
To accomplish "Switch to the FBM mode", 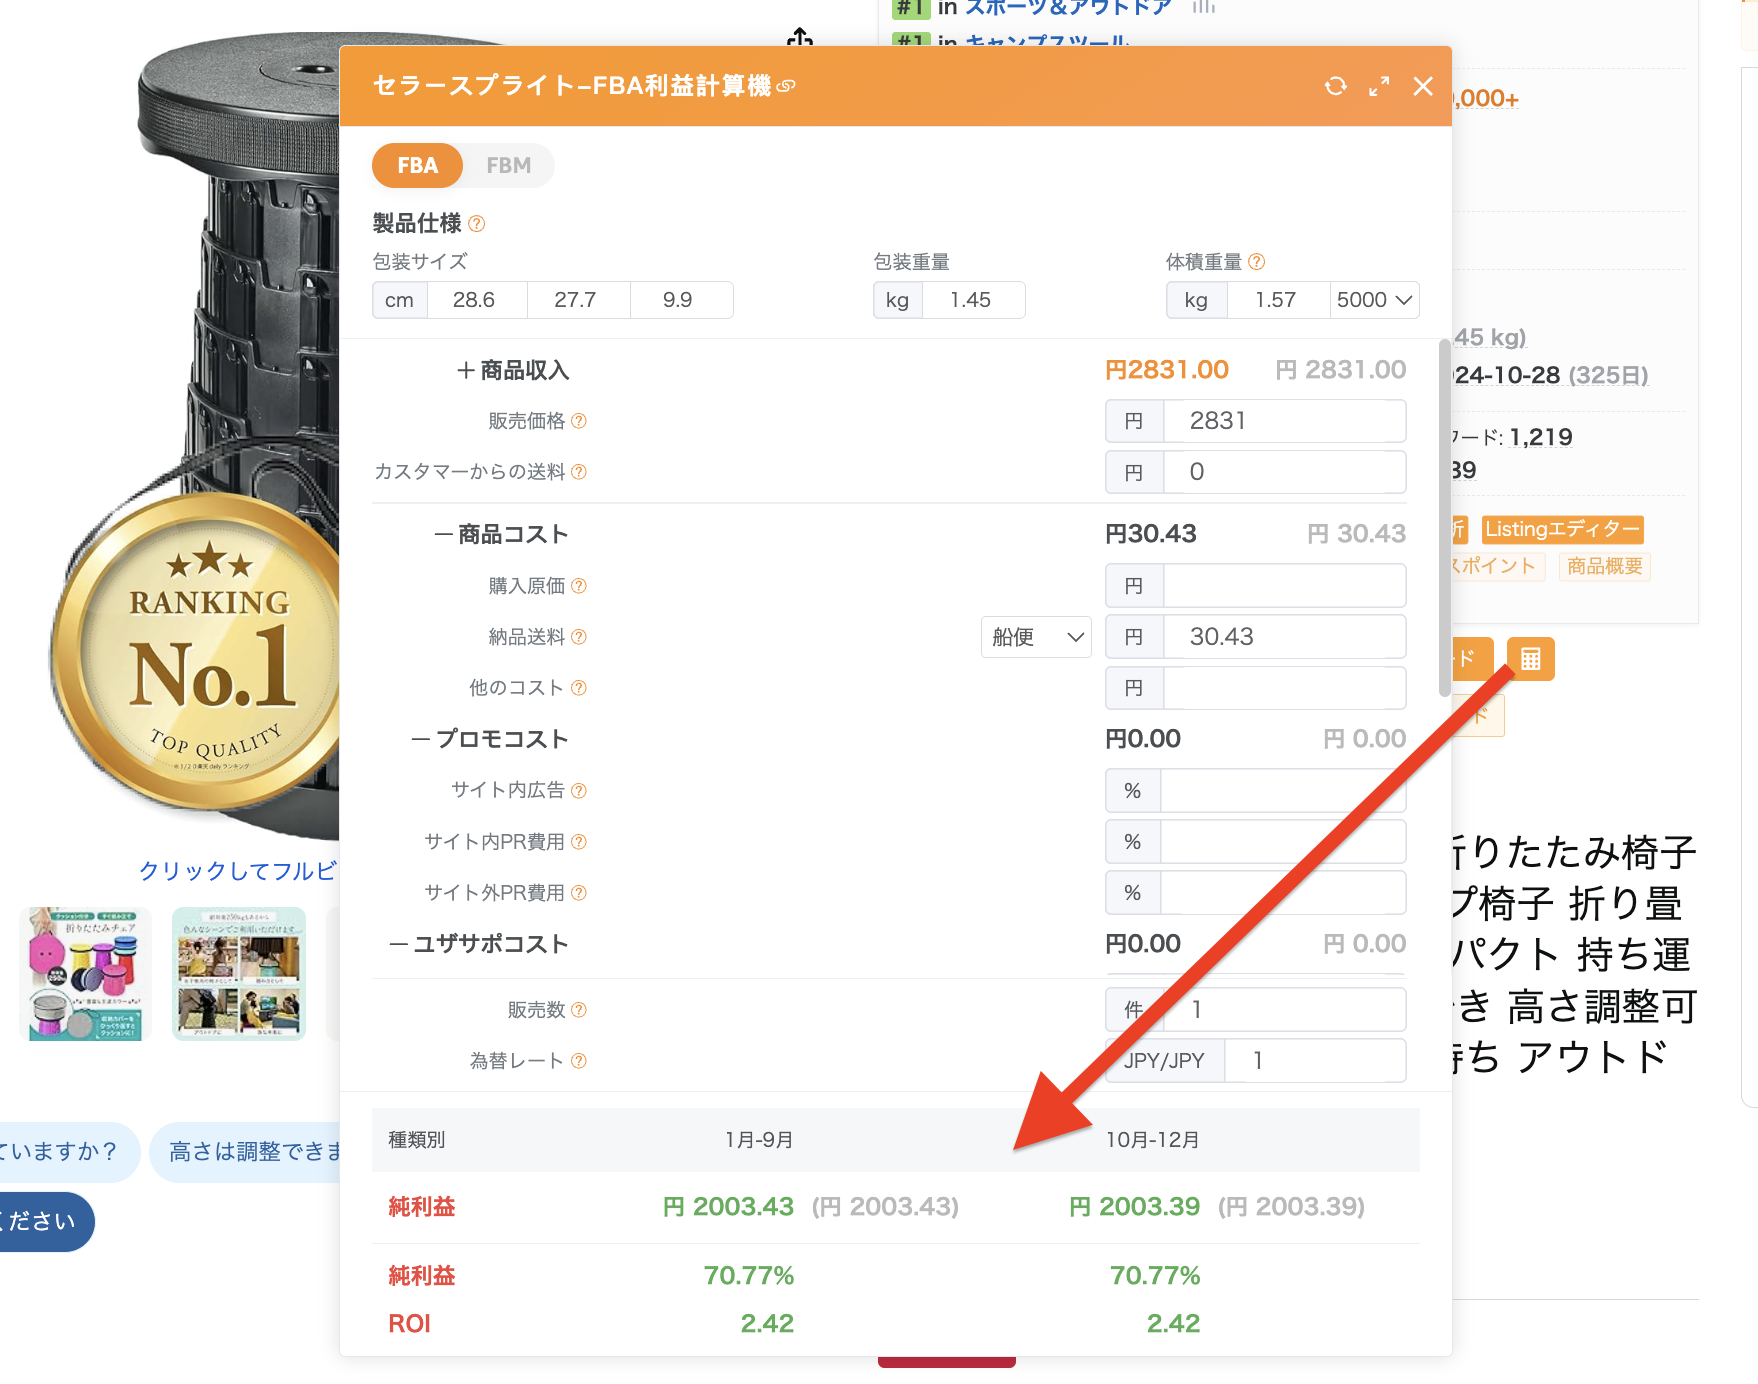I will pos(508,166).
